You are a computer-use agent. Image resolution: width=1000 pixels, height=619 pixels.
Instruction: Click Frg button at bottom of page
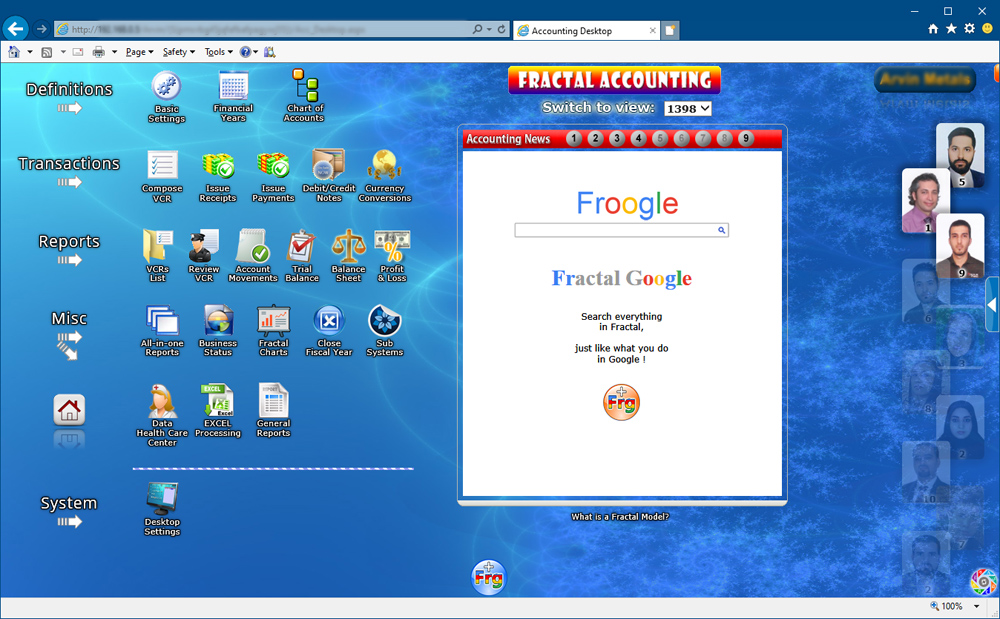tap(489, 578)
